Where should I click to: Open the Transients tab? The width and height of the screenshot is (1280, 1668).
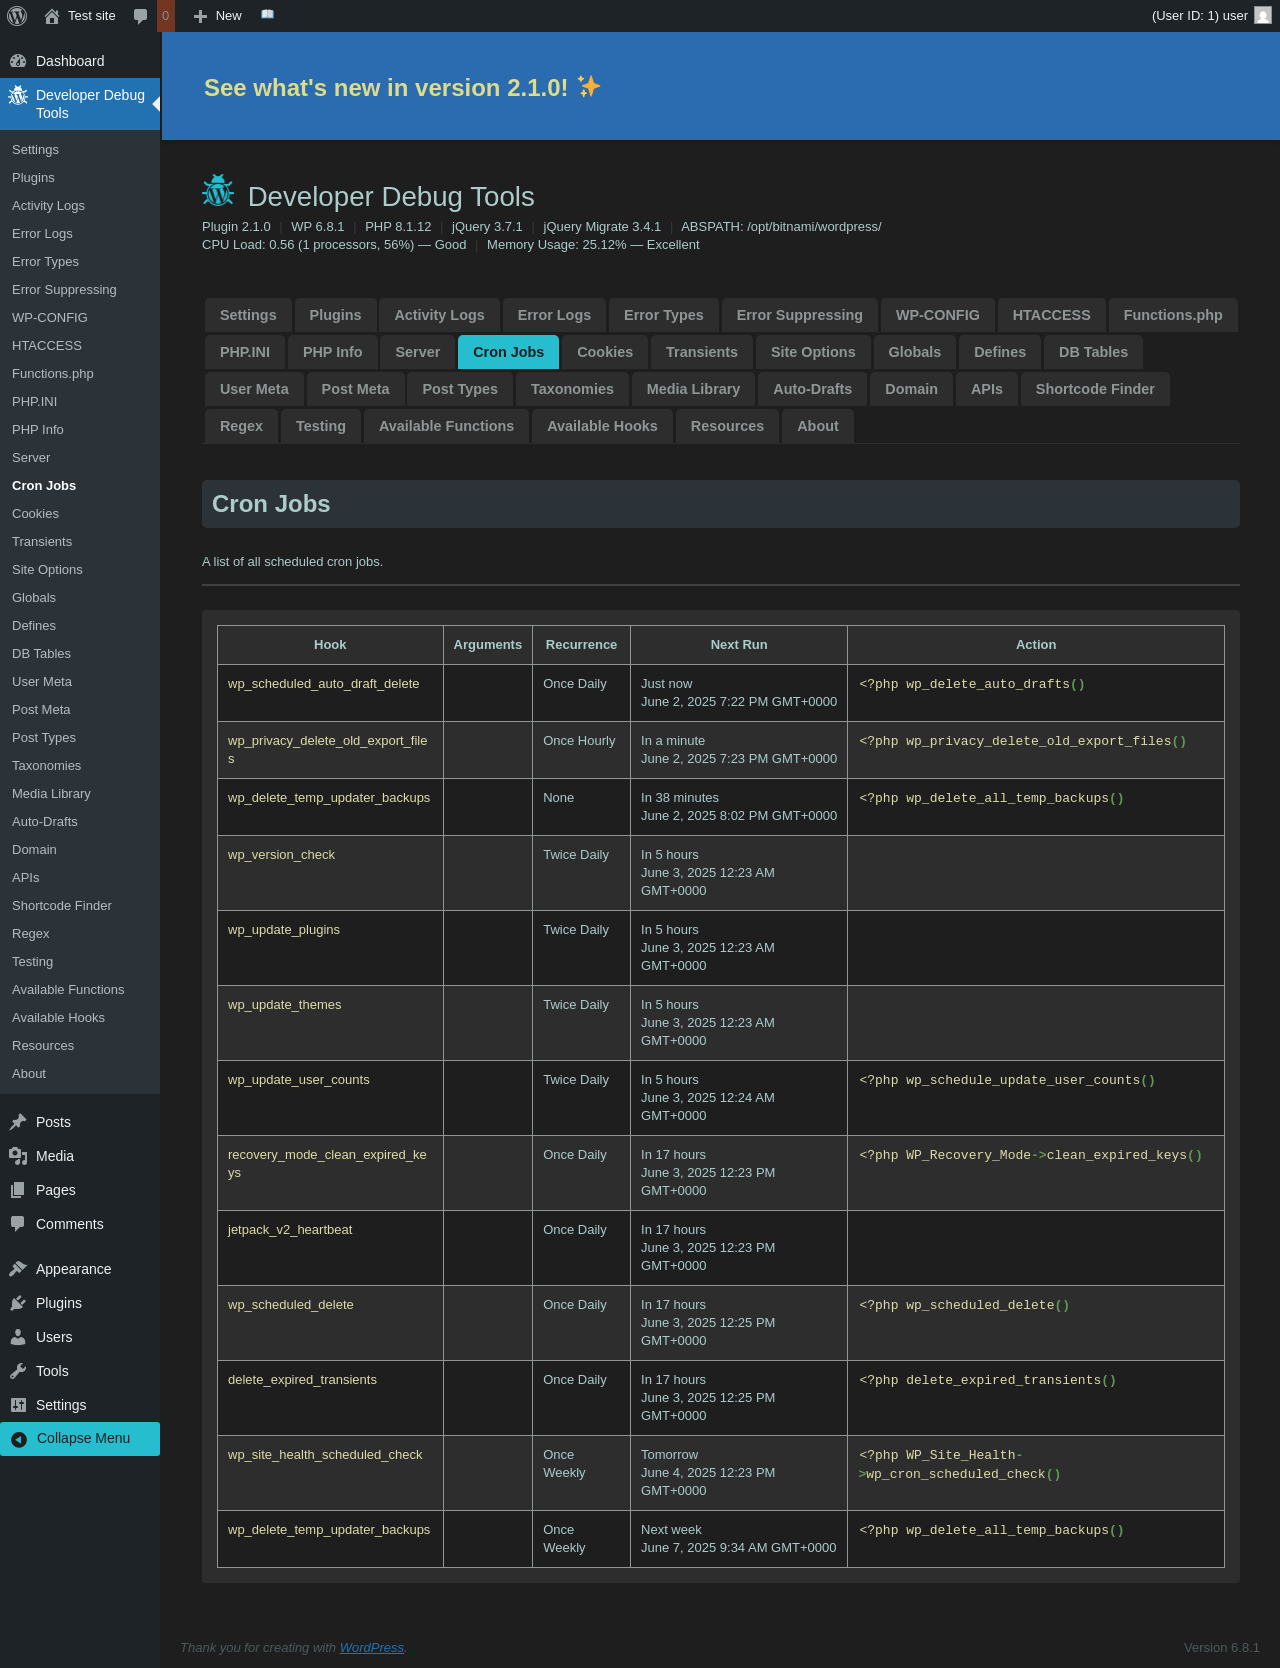(x=701, y=352)
